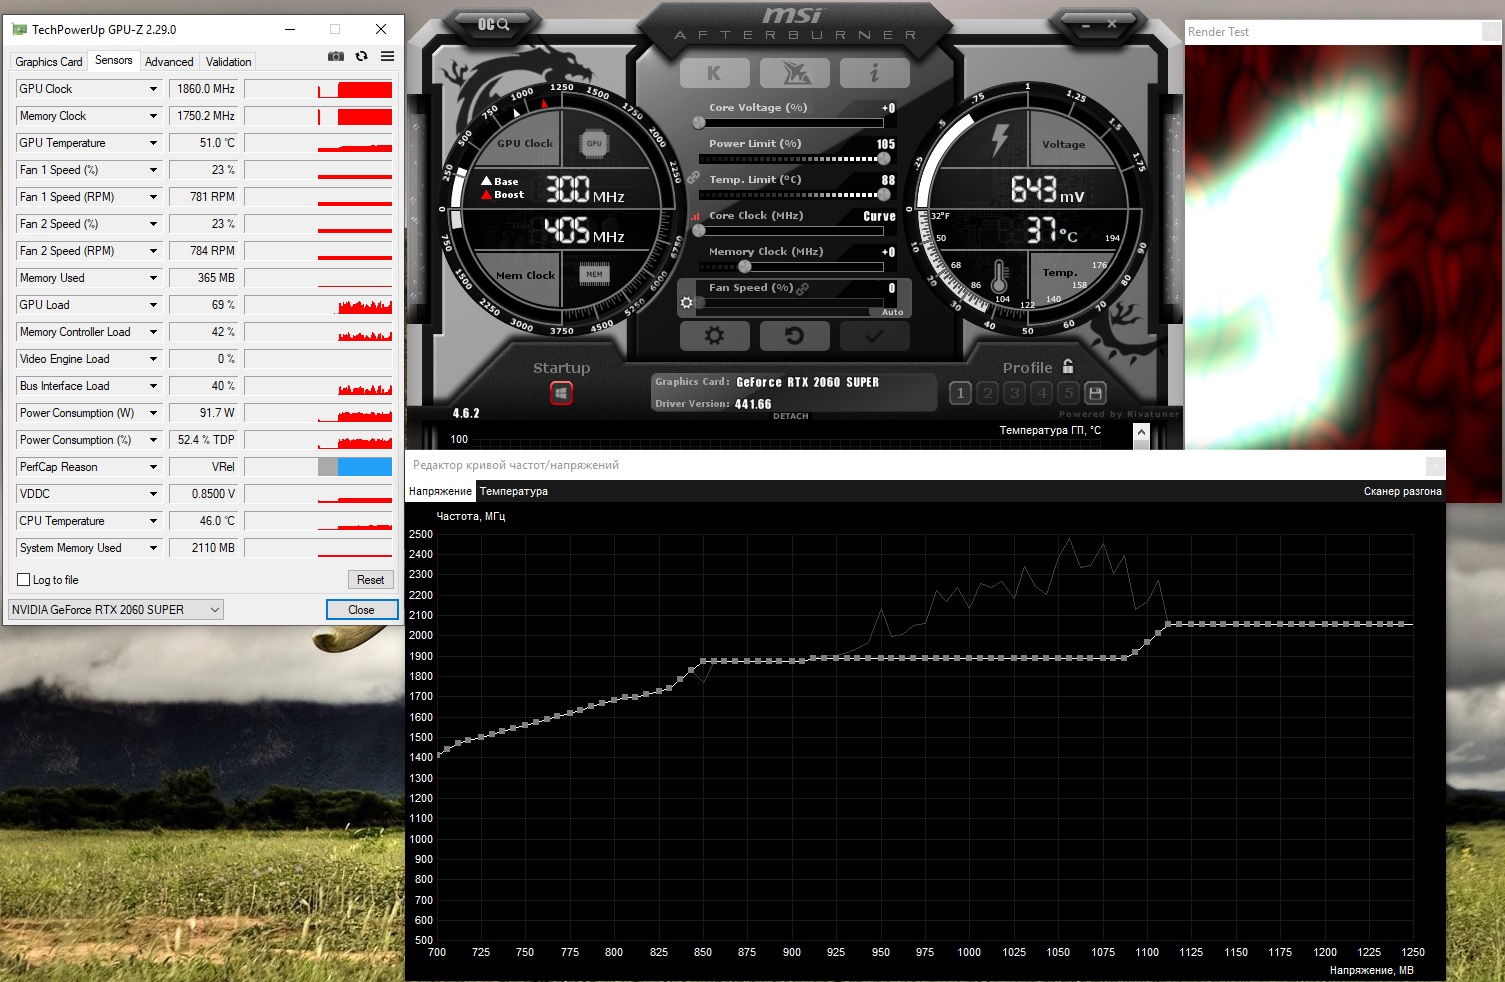The image size is (1505, 982).
Task: Toggle Afterburner Startup with Windows button
Action: pos(561,394)
